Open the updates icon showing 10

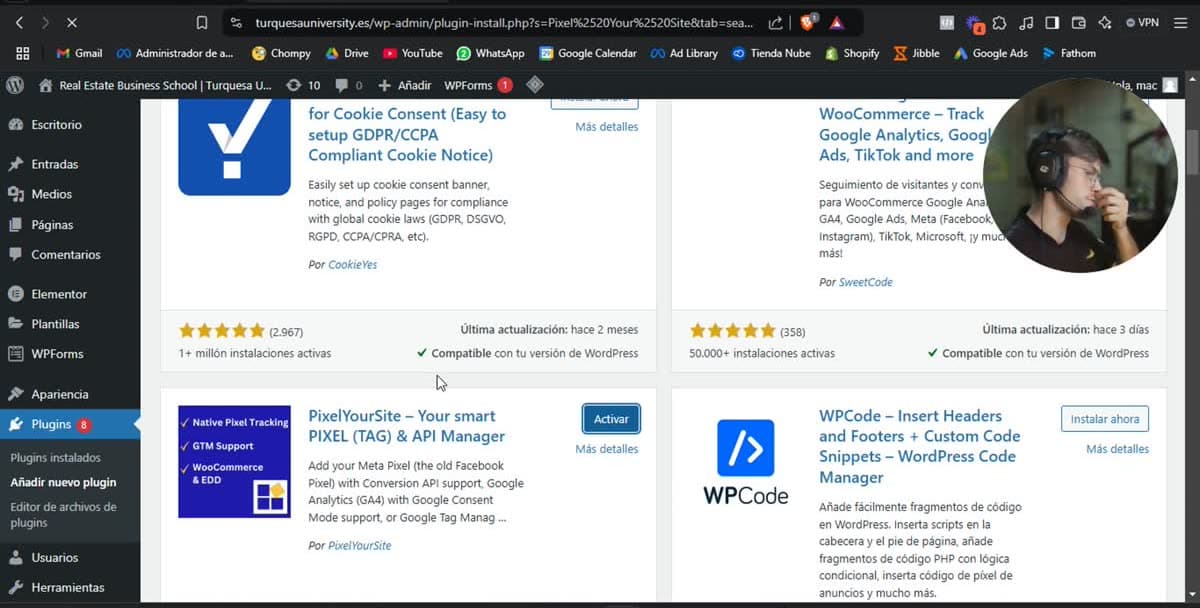[x=304, y=85]
